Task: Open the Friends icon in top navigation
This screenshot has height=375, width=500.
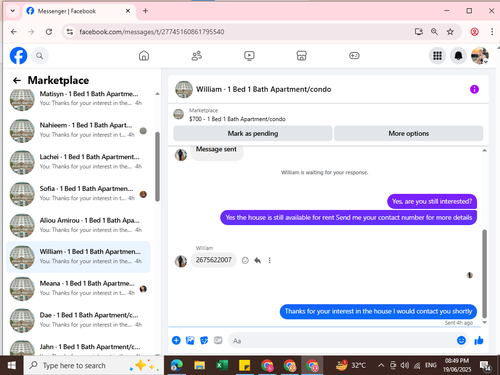Action: click(197, 56)
